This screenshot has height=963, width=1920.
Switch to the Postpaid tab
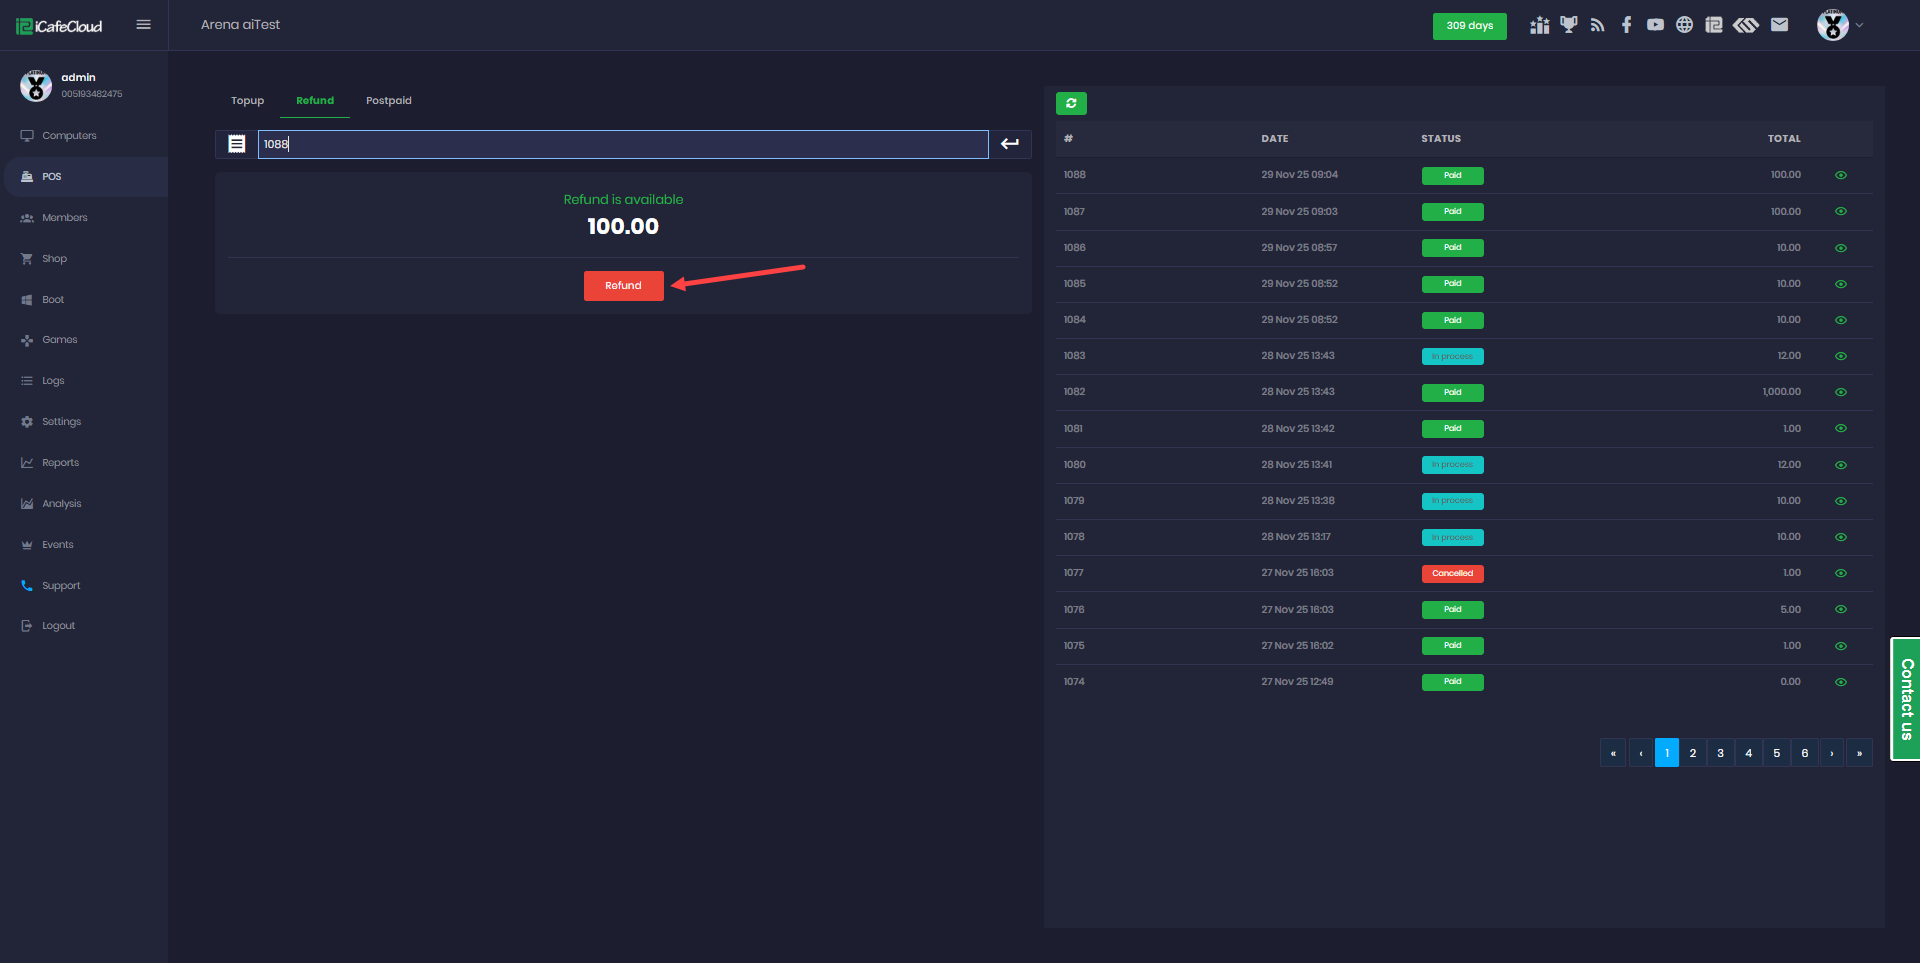coord(388,101)
